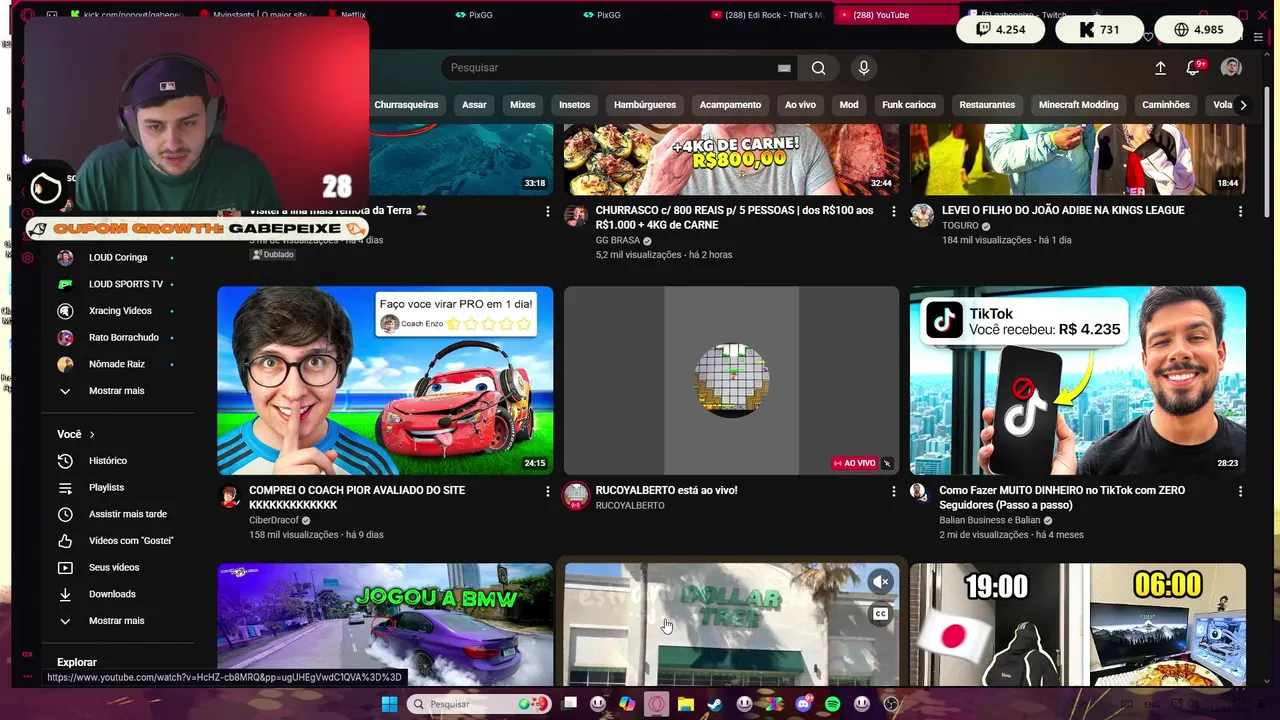Open Nômade Raiz subscription channel

pos(118,364)
